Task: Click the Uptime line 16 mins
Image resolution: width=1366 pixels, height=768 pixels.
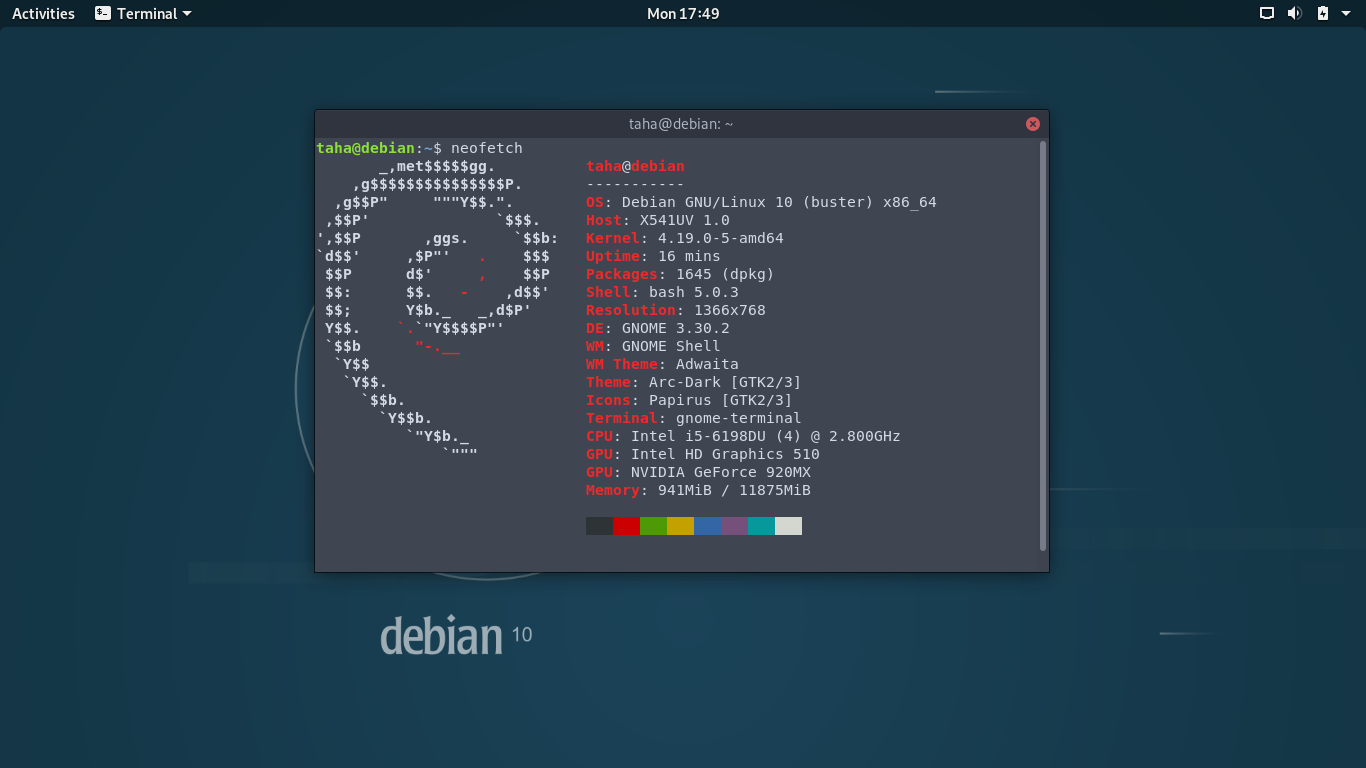Action: (x=653, y=256)
